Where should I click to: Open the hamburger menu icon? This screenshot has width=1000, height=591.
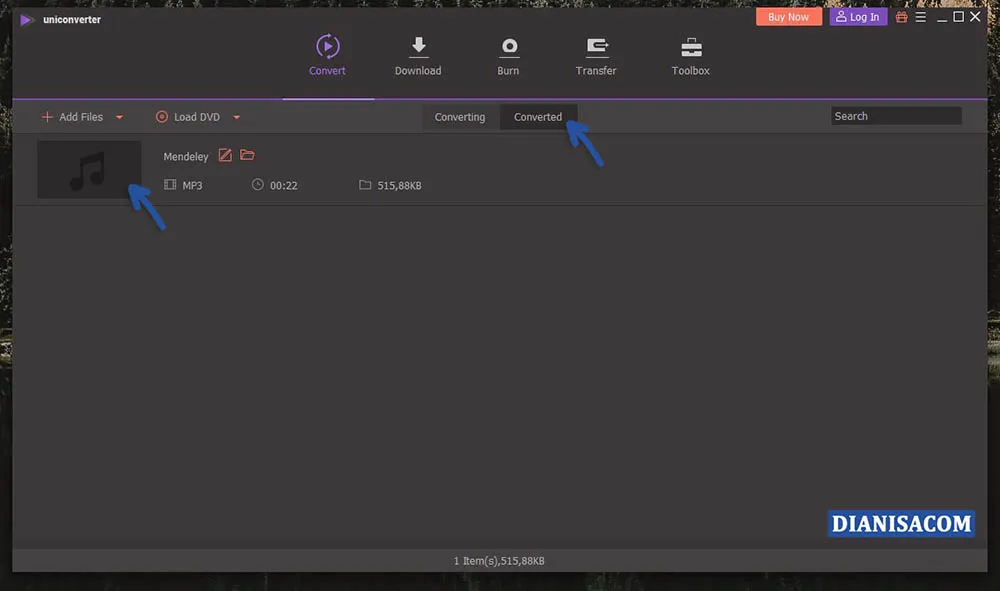(920, 16)
